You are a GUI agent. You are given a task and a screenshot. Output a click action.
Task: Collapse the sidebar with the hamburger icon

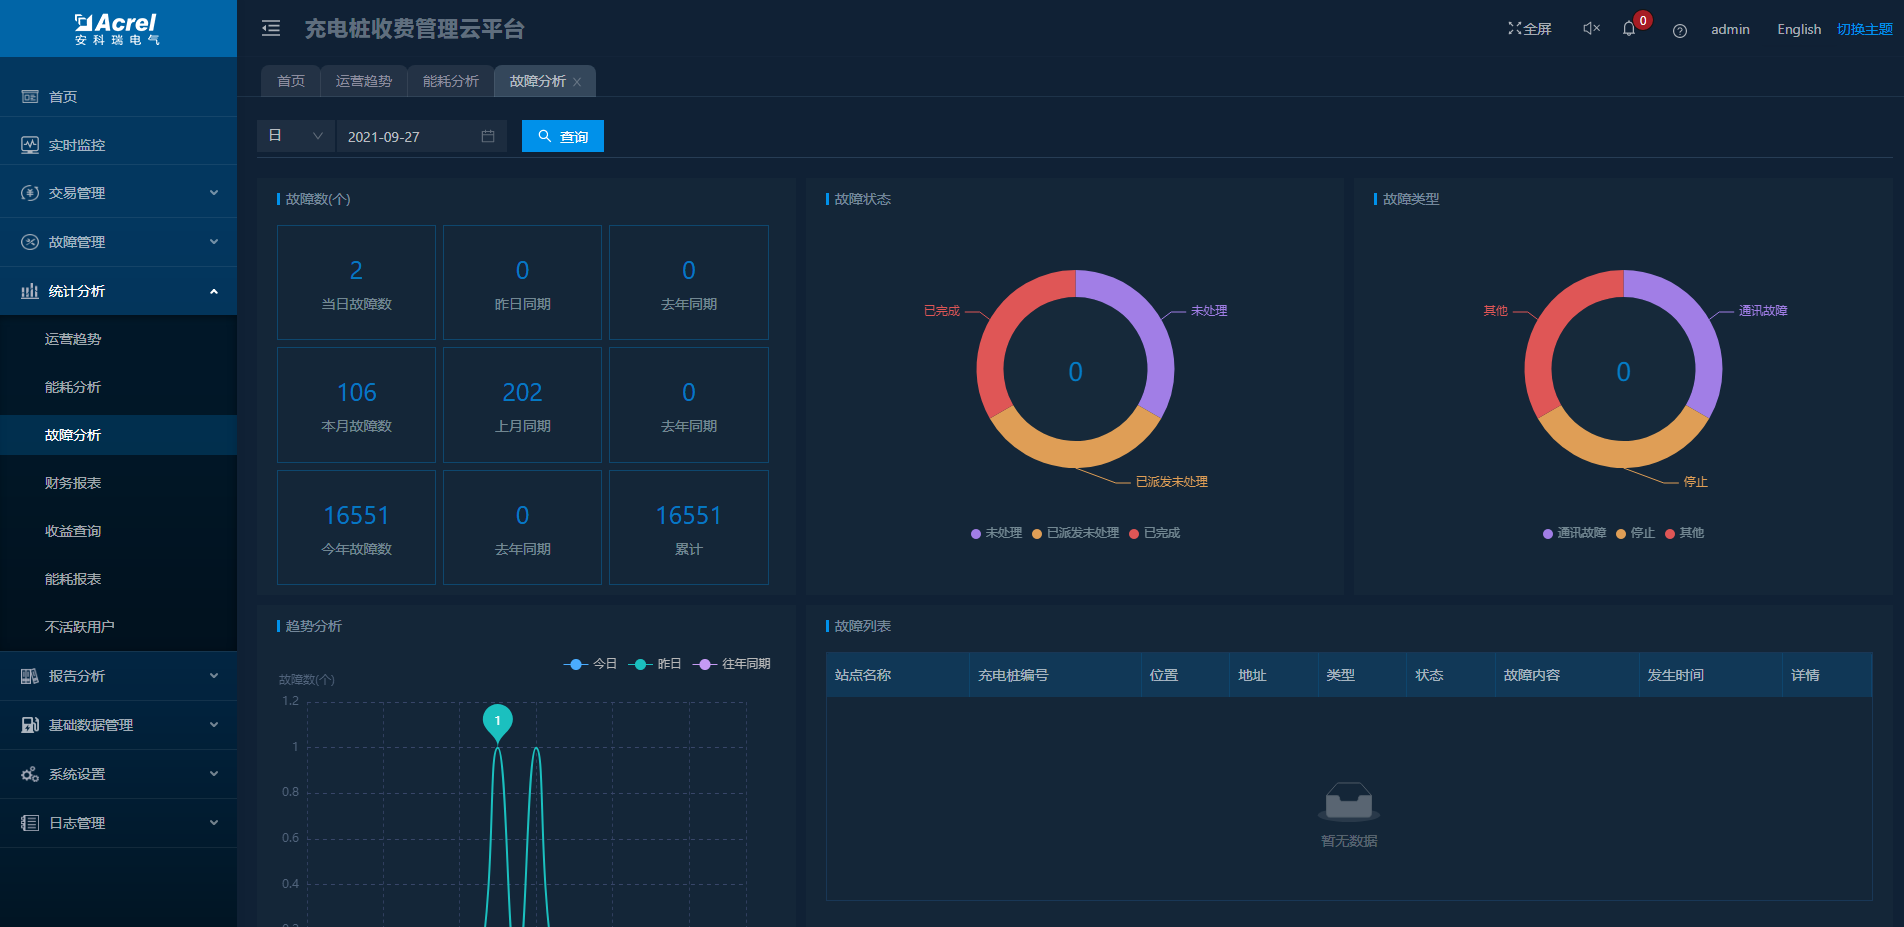point(271,29)
